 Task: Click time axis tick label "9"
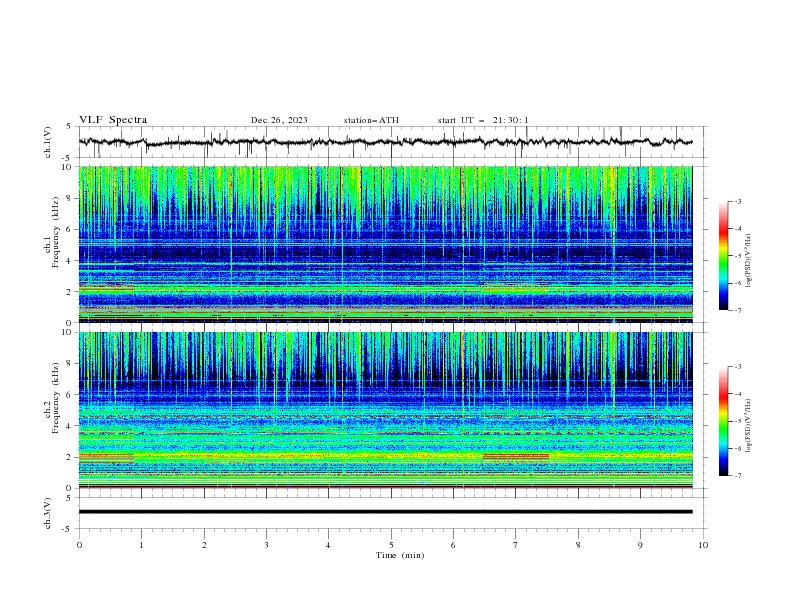coord(640,545)
